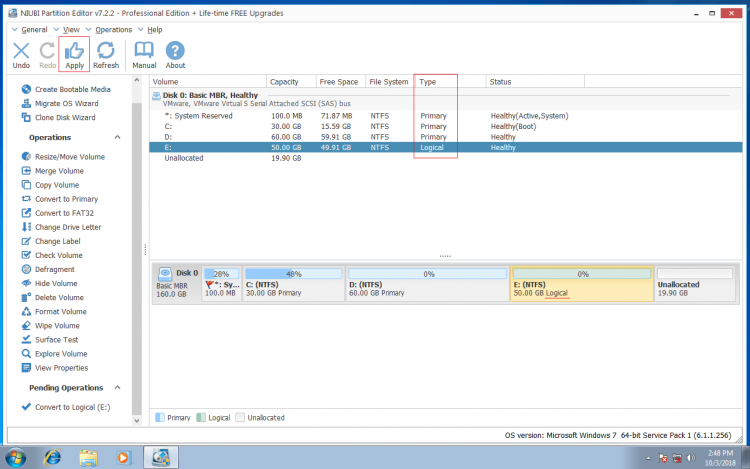The image size is (750, 469).
Task: Open Windows Explorer from the taskbar
Action: tap(88, 458)
